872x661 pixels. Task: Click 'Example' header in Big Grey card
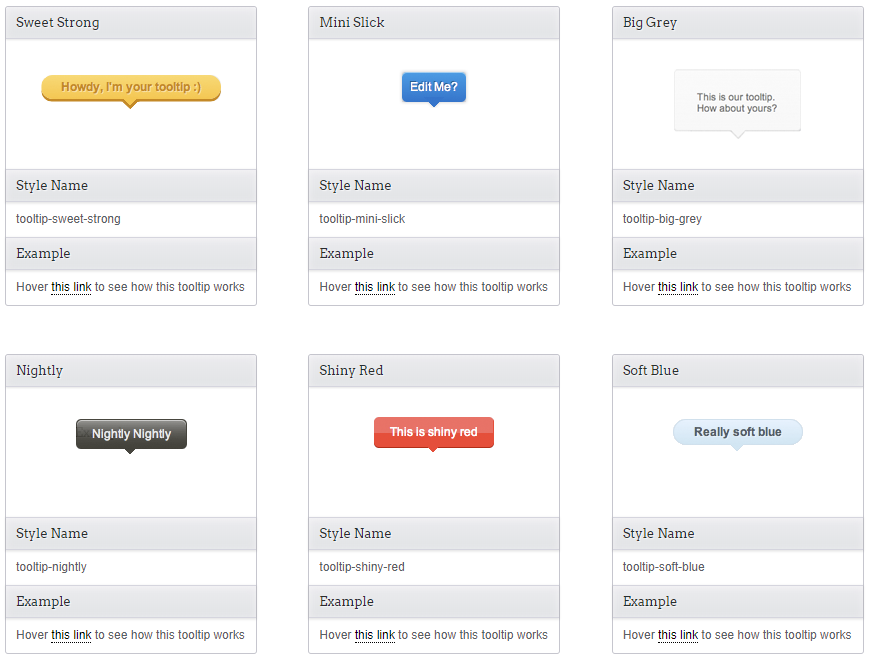[x=738, y=254]
